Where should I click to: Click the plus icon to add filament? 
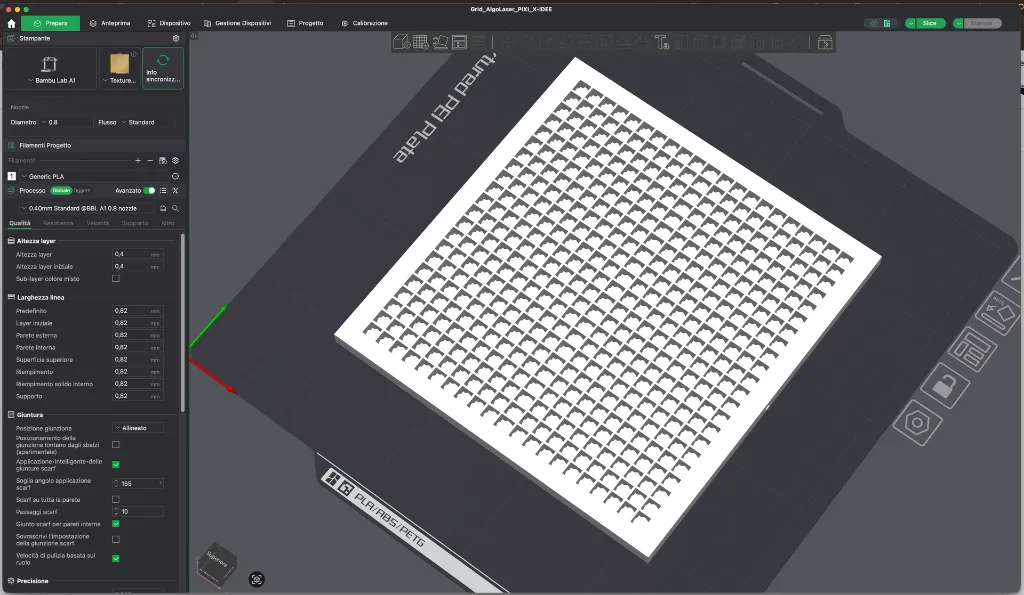pos(138,160)
